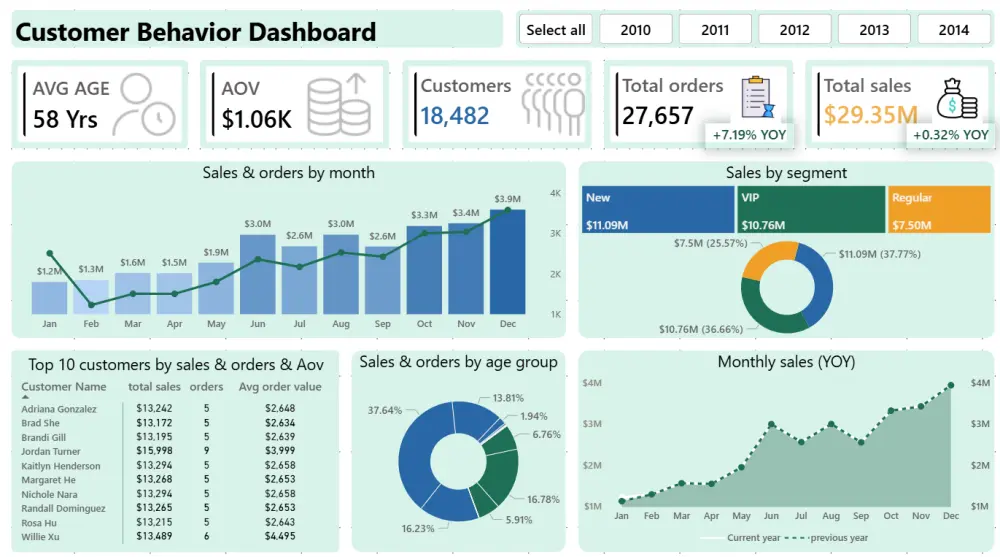Click the October bar labeled $3.3M
1000x557 pixels.
(x=424, y=270)
